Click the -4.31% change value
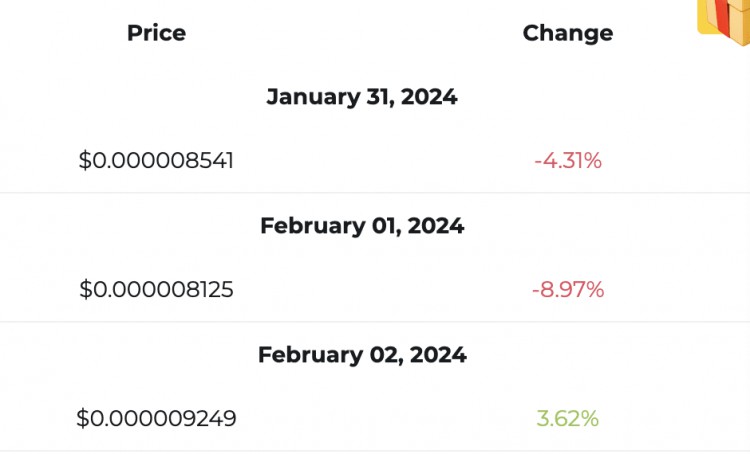Viewport: 750px width, 454px height. coord(568,160)
